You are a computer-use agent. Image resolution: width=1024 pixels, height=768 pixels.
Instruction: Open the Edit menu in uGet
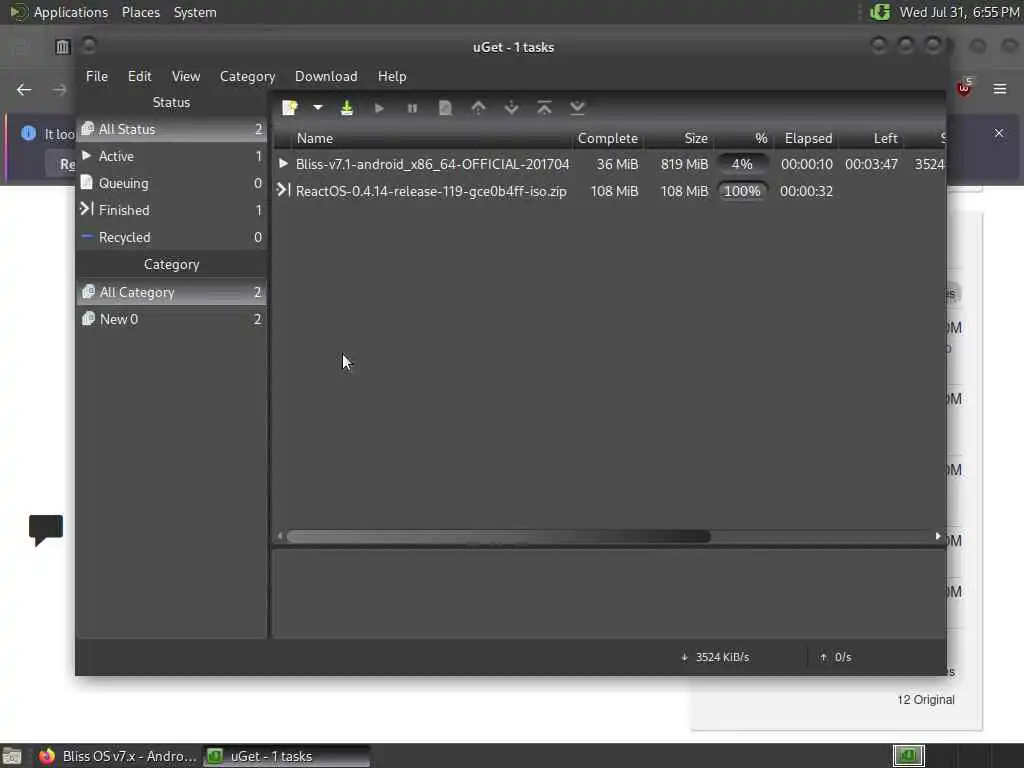point(140,76)
